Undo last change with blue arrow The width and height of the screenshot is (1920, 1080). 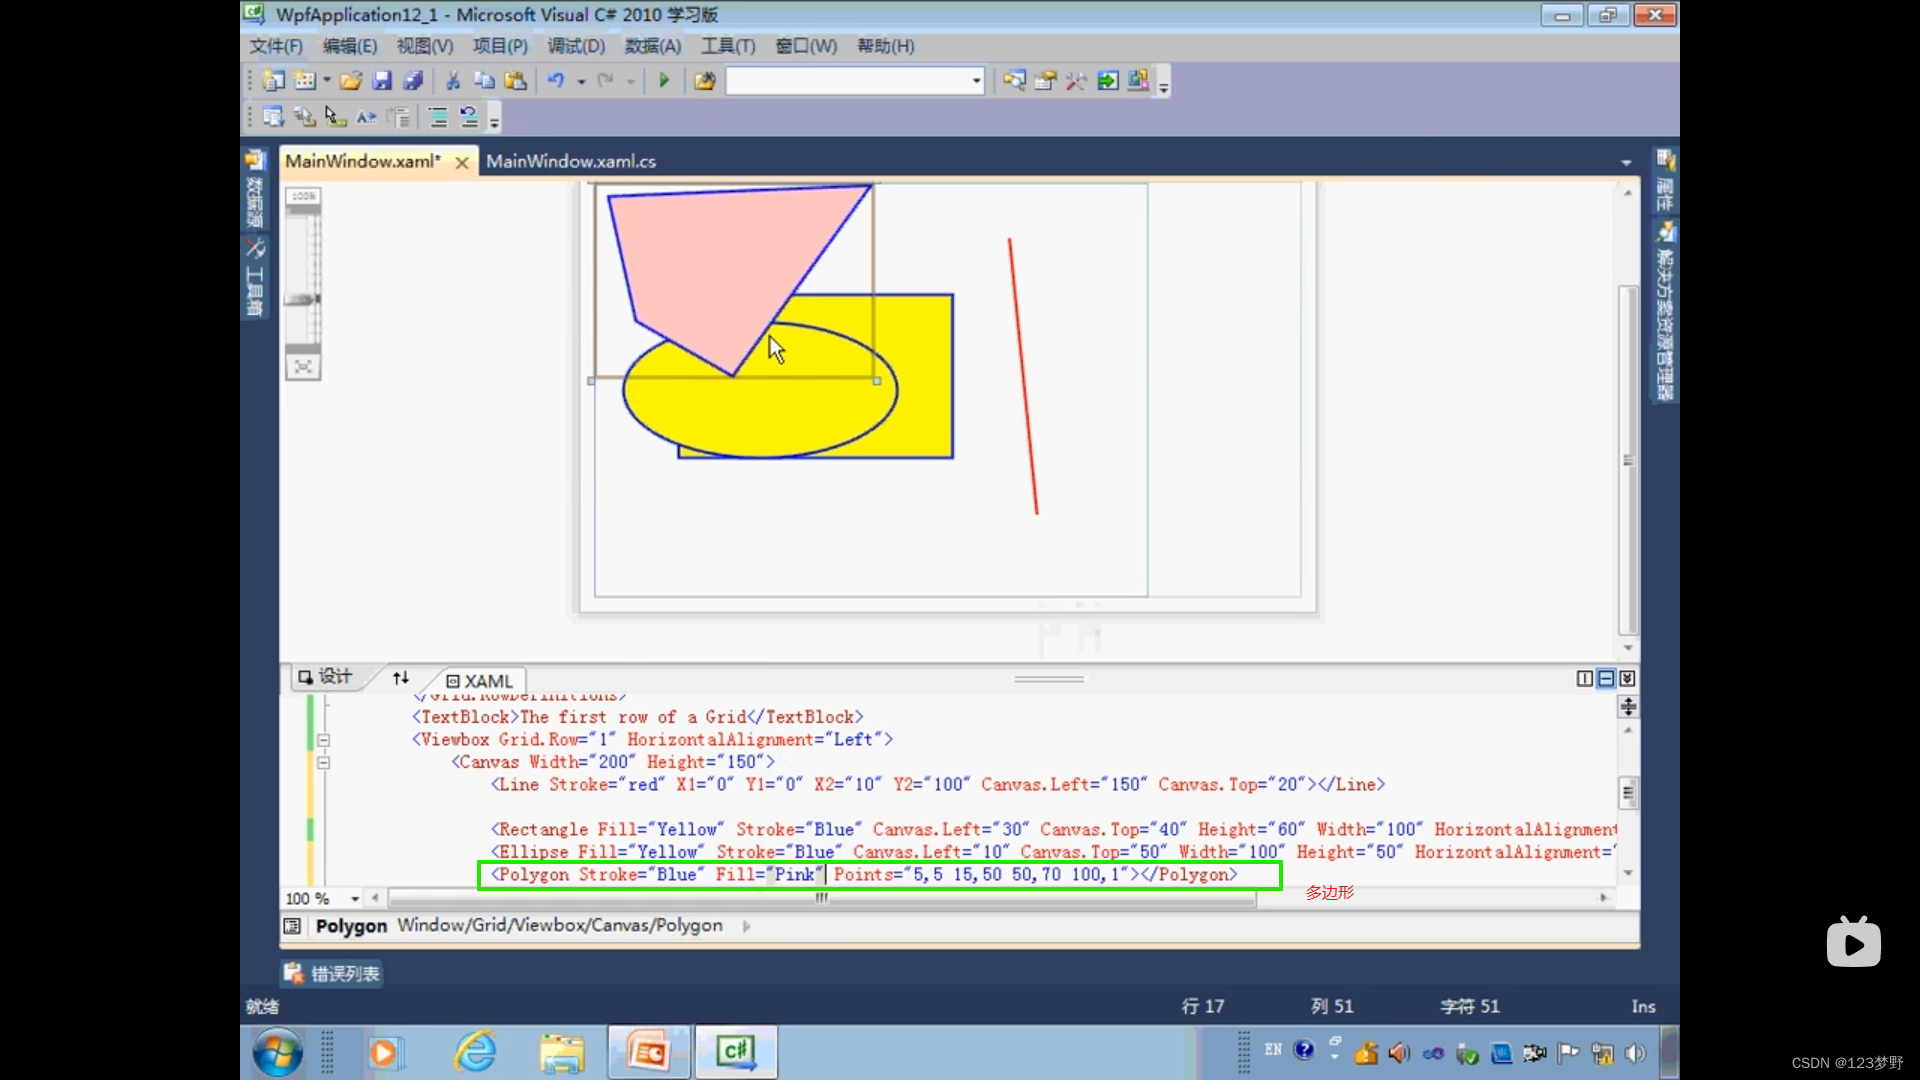click(556, 81)
